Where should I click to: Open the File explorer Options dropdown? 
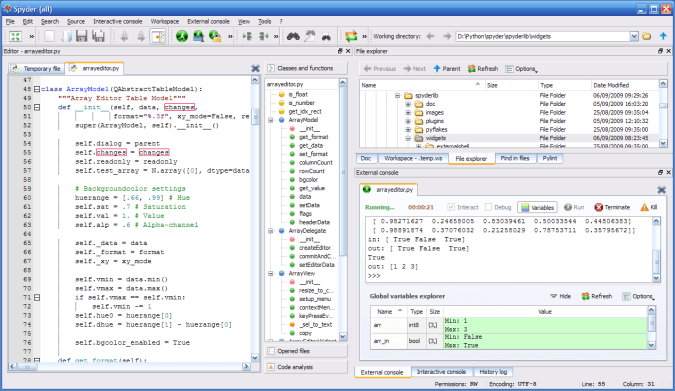[x=521, y=68]
